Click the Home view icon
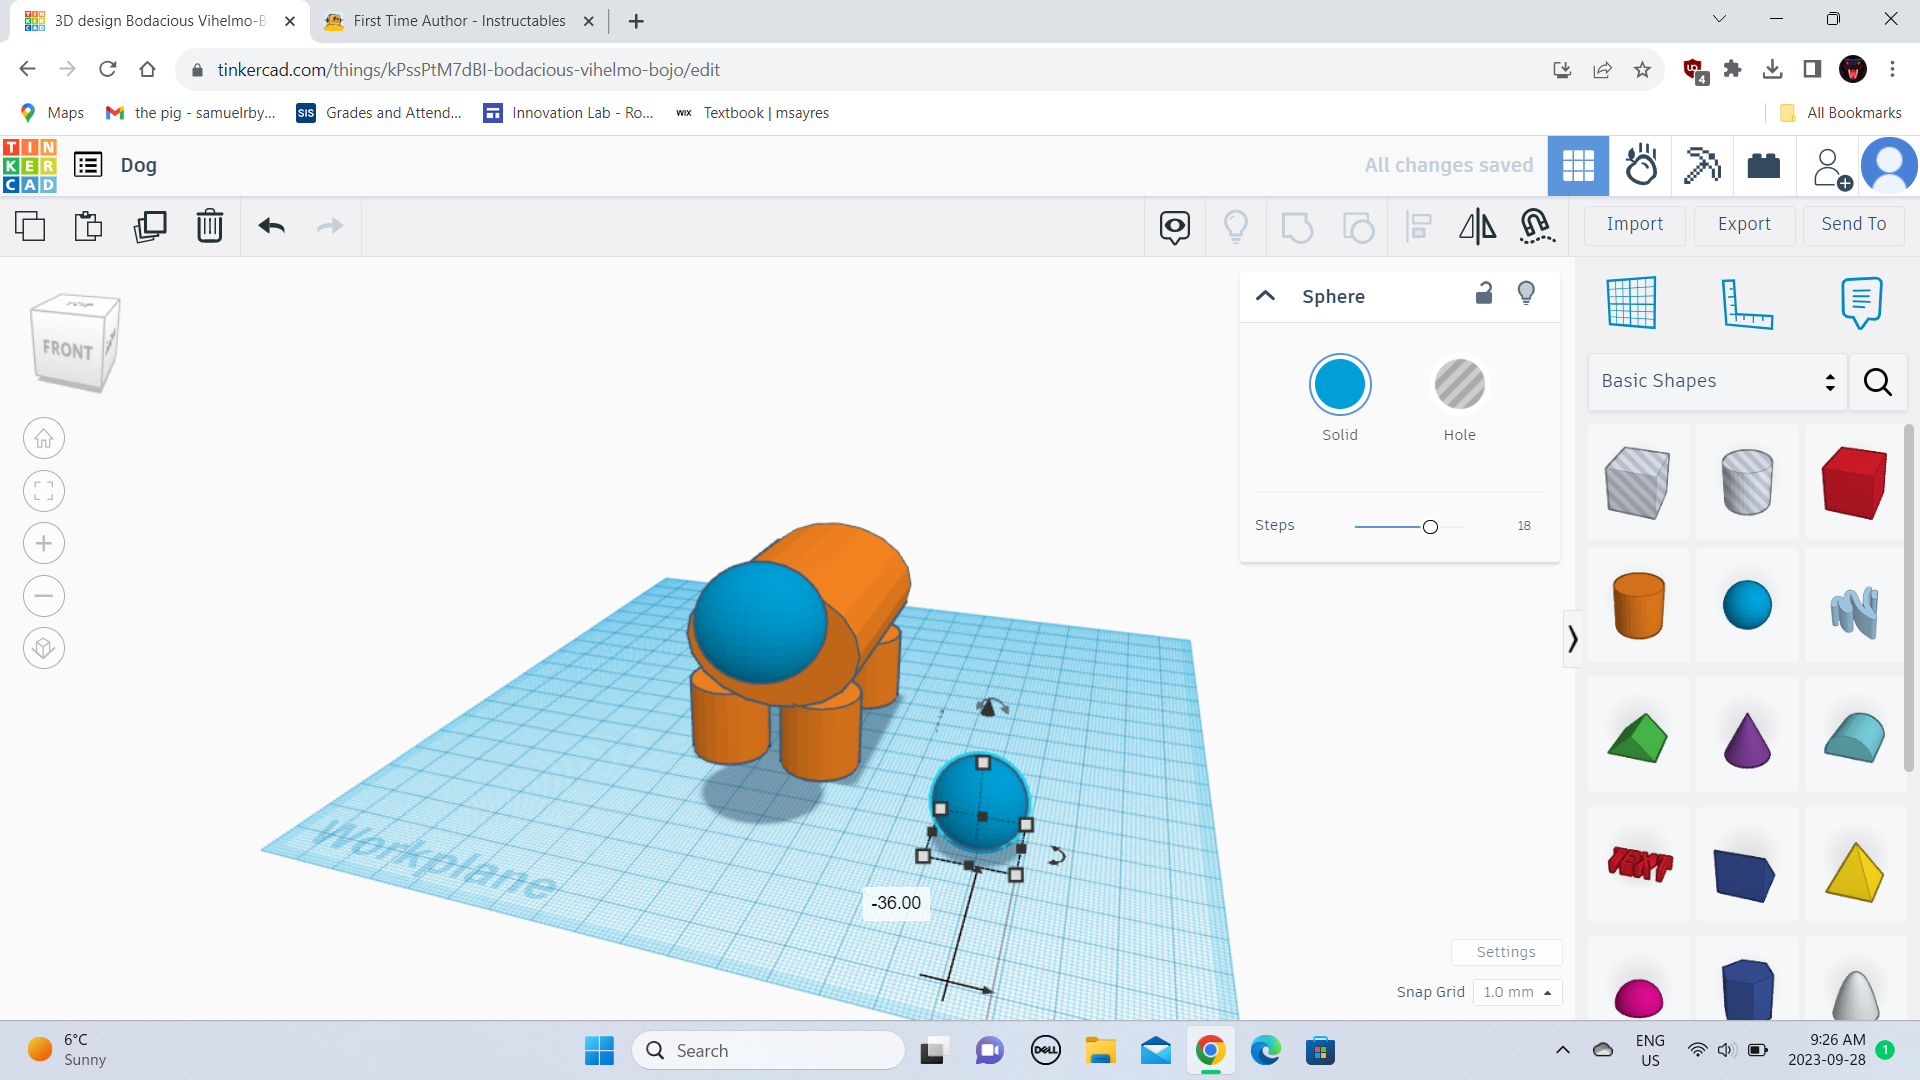Image resolution: width=1920 pixels, height=1080 pixels. tap(43, 438)
